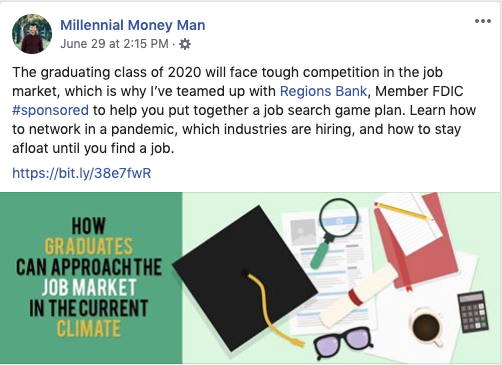Click the white JOB MARKET headline text
This screenshot has width=502, height=365.
click(x=89, y=287)
